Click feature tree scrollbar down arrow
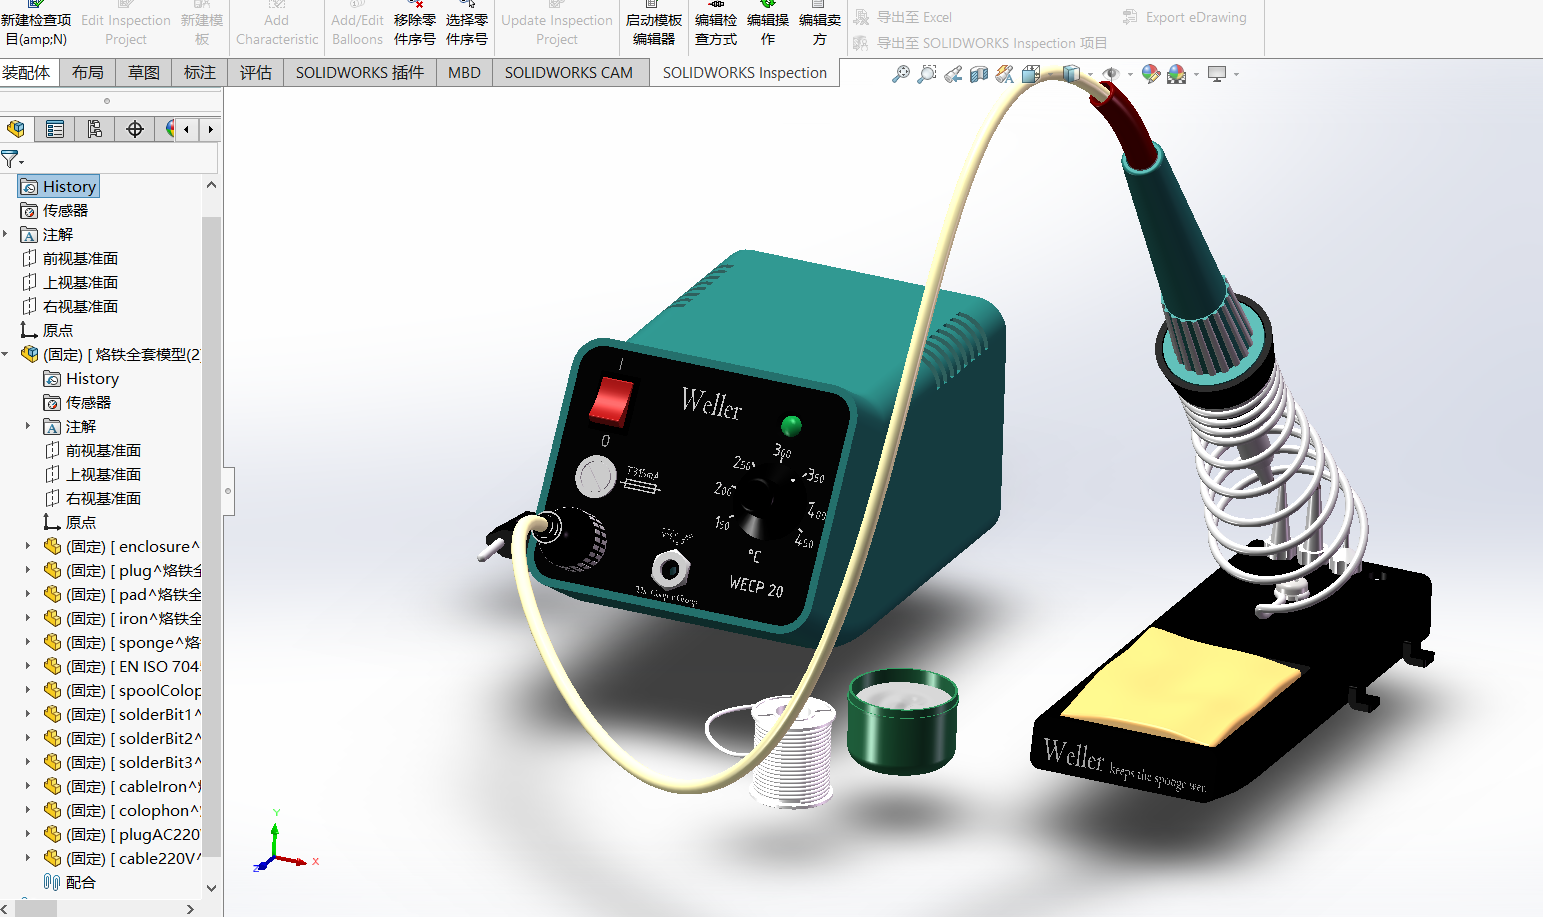Image resolution: width=1543 pixels, height=917 pixels. coord(211,887)
